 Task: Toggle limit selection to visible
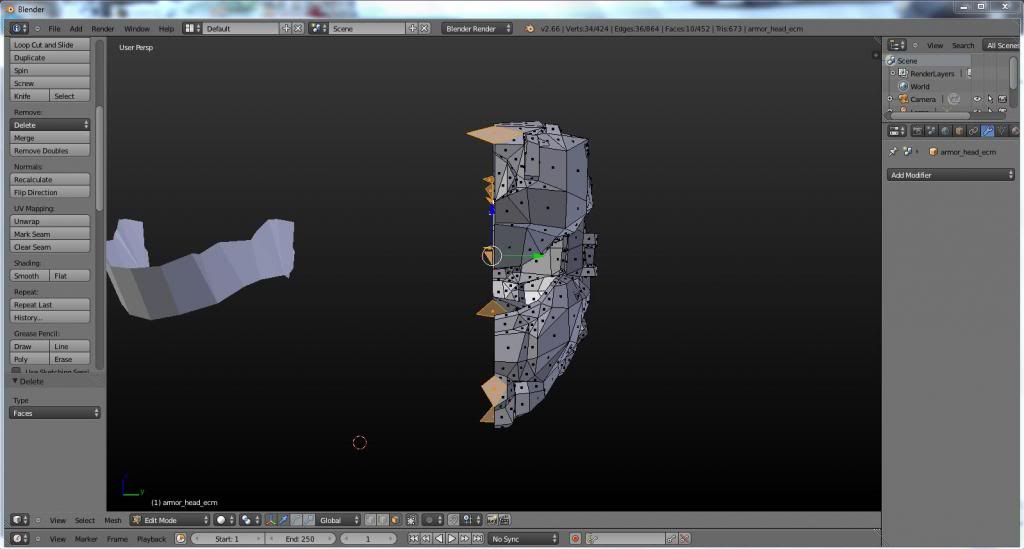coord(411,520)
